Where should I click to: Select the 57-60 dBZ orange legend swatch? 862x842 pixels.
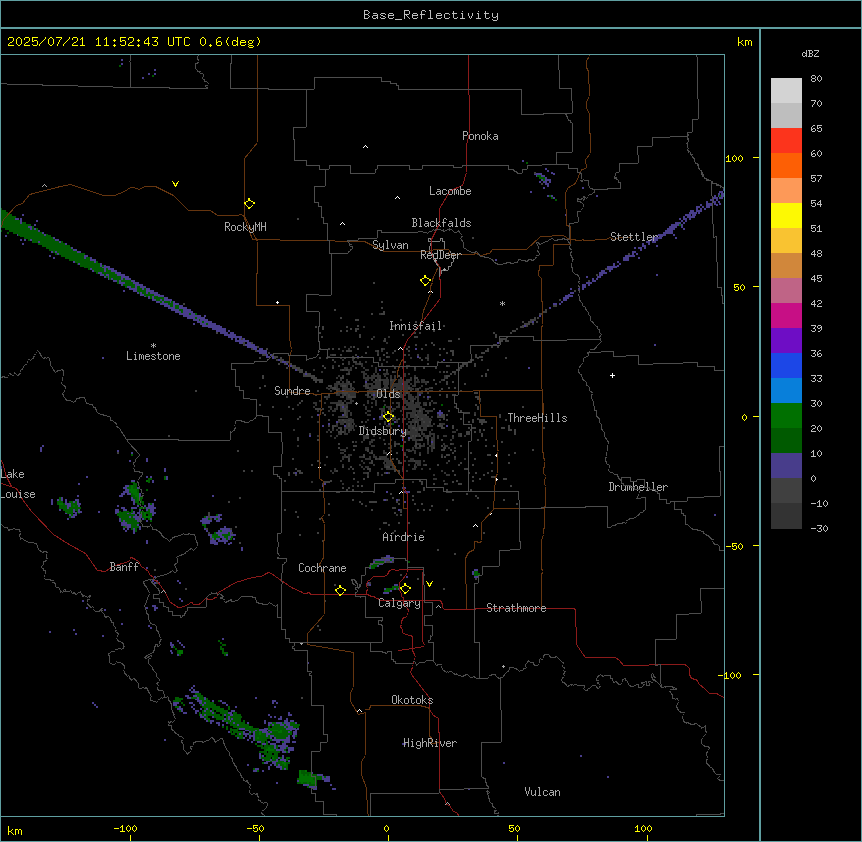tap(786, 165)
